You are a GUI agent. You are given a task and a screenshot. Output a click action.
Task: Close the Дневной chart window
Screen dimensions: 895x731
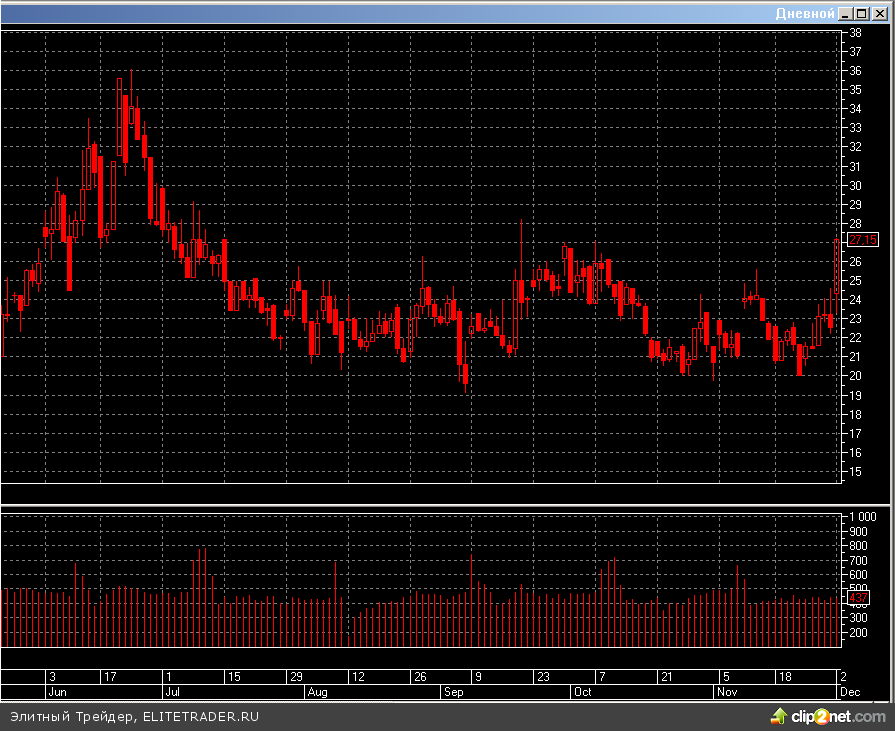click(878, 13)
